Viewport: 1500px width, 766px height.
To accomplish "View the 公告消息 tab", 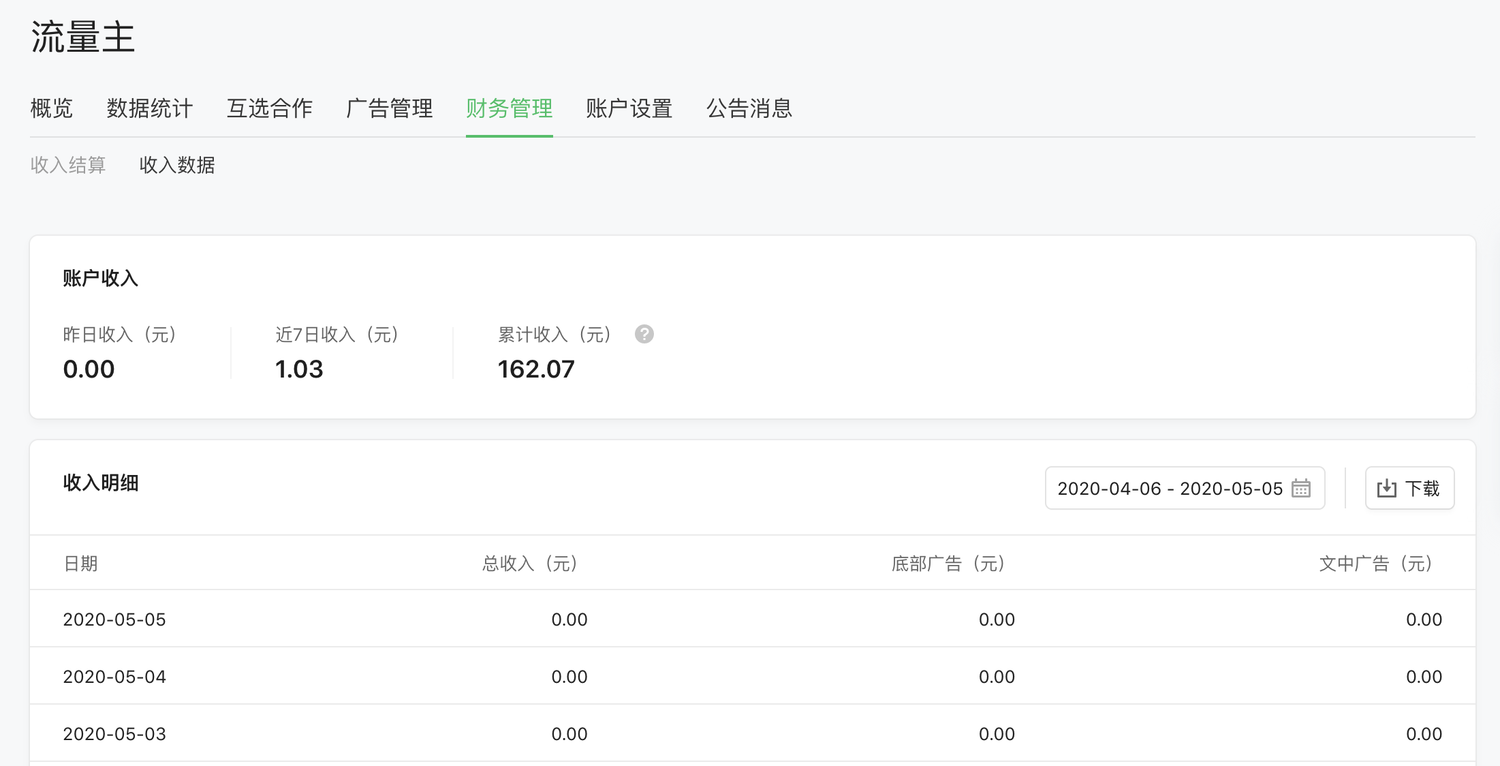I will (749, 108).
